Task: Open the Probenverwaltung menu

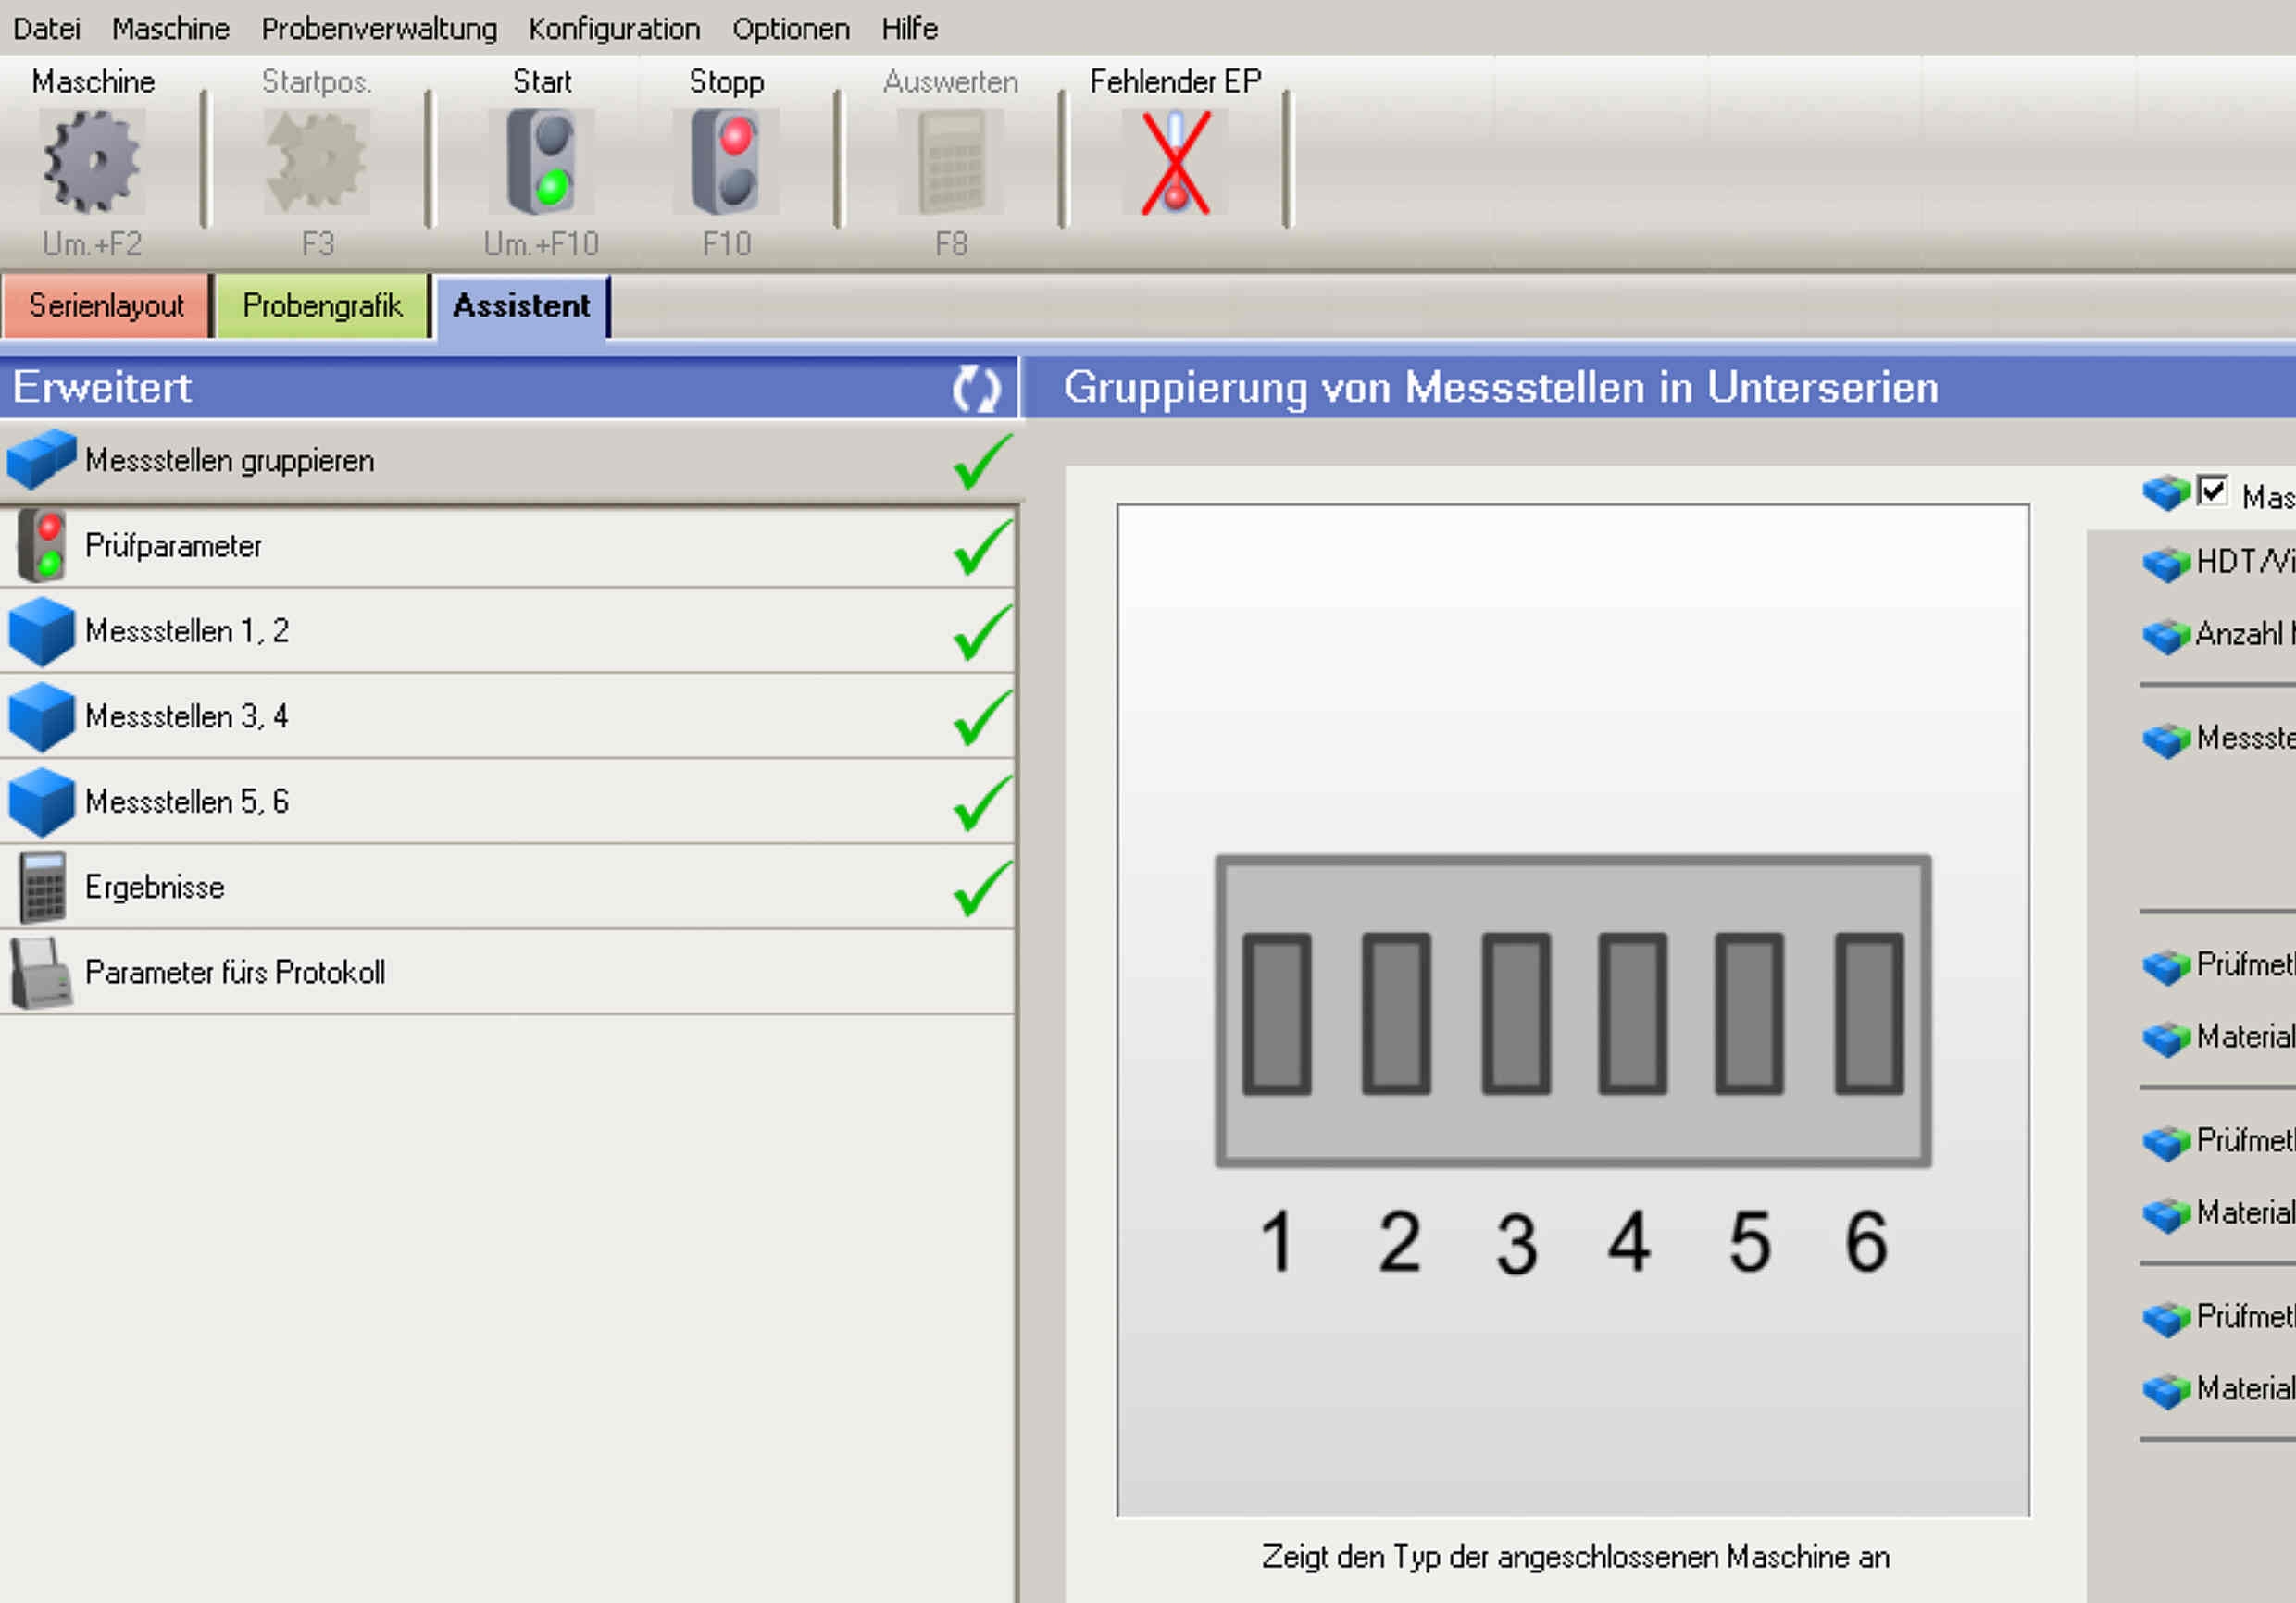Action: tap(379, 28)
